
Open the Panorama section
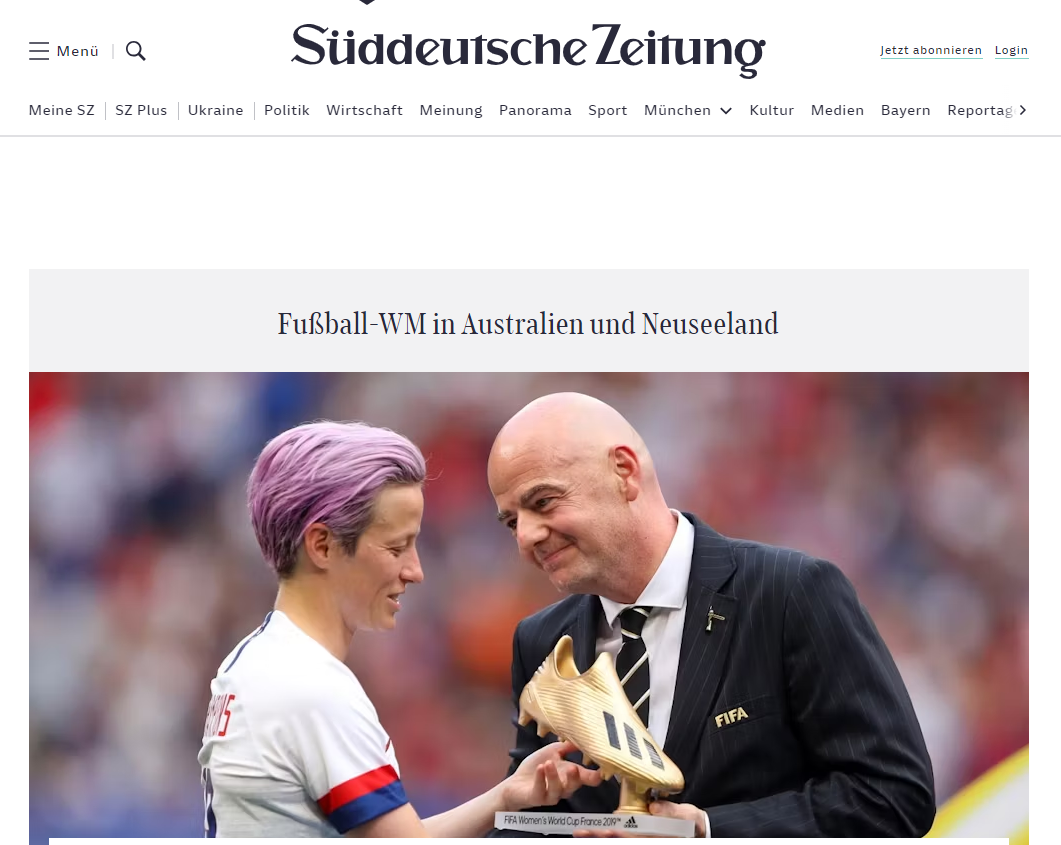(x=535, y=110)
